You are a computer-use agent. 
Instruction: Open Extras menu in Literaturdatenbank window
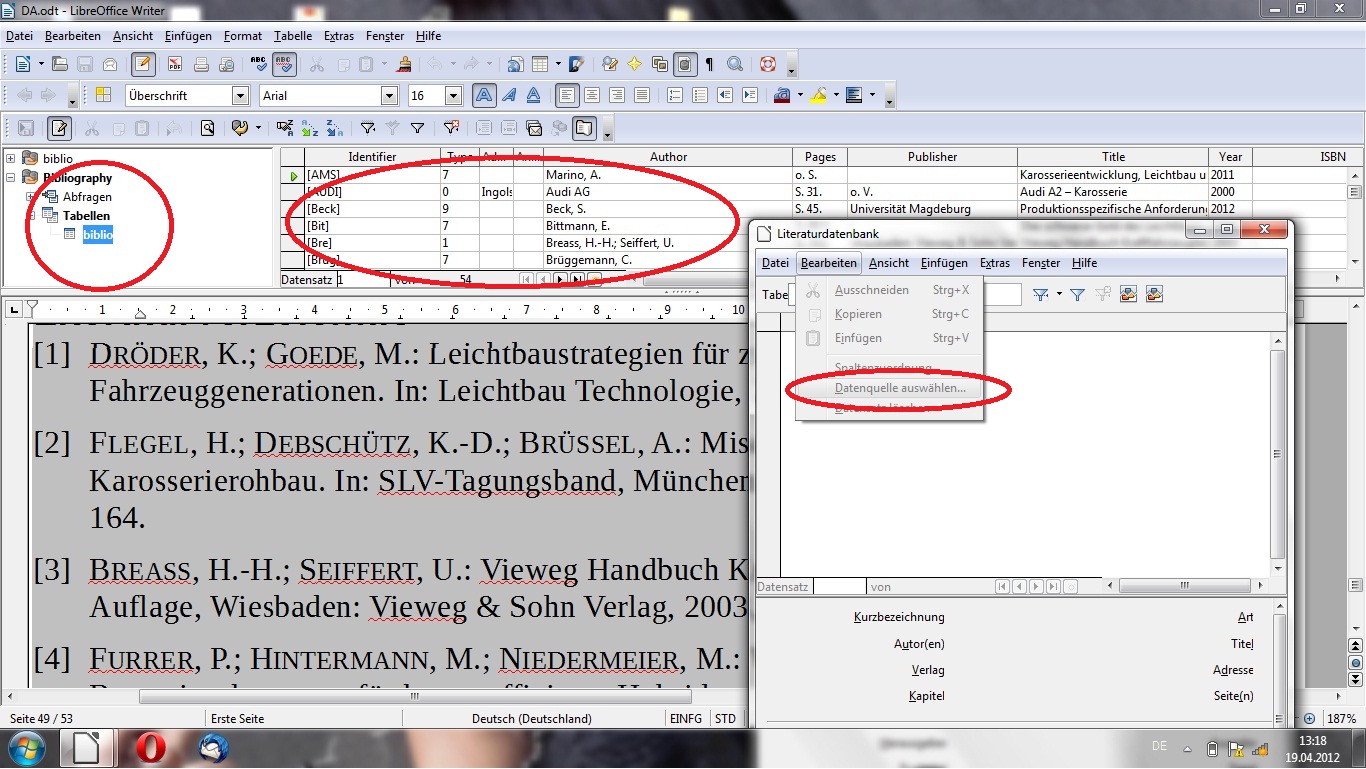click(994, 263)
